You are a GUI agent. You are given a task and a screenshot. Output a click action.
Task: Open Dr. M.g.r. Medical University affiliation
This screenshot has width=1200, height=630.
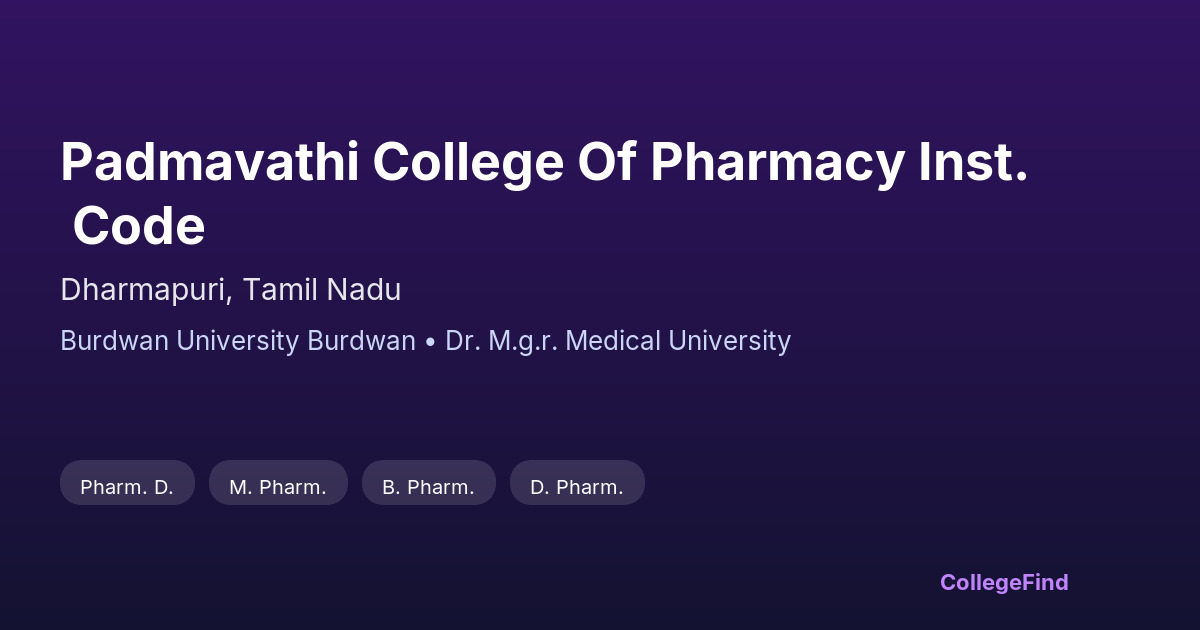[618, 341]
